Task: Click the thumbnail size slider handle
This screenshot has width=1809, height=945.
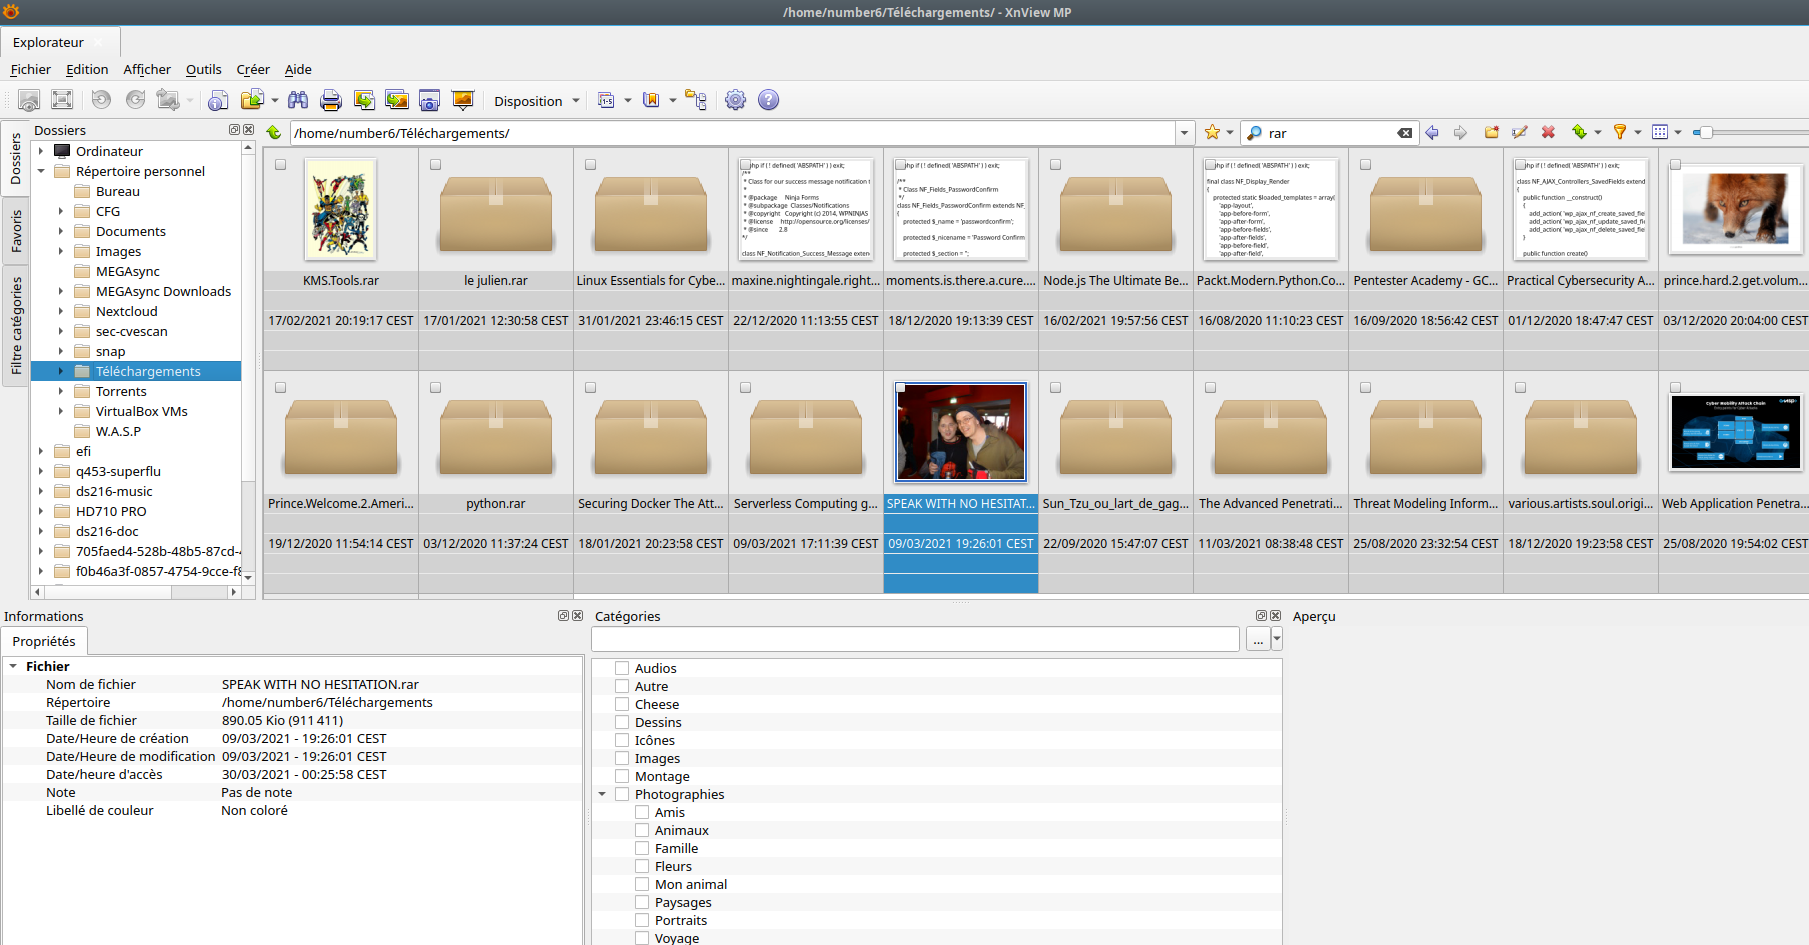Action: (x=1706, y=132)
